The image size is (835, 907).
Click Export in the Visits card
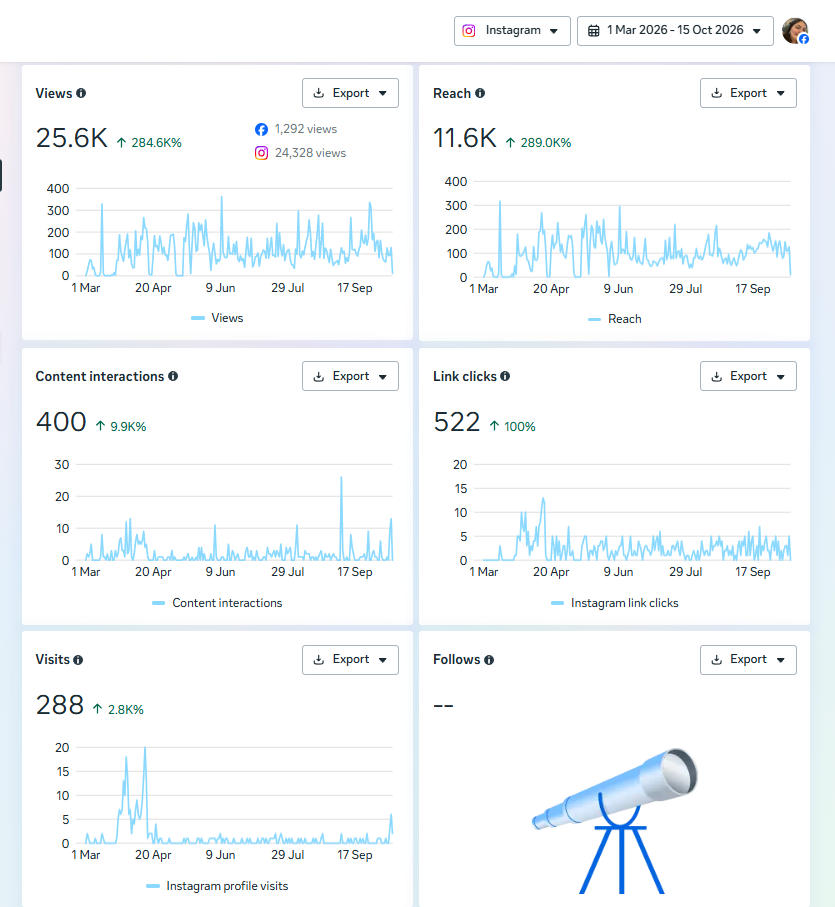[x=350, y=659]
